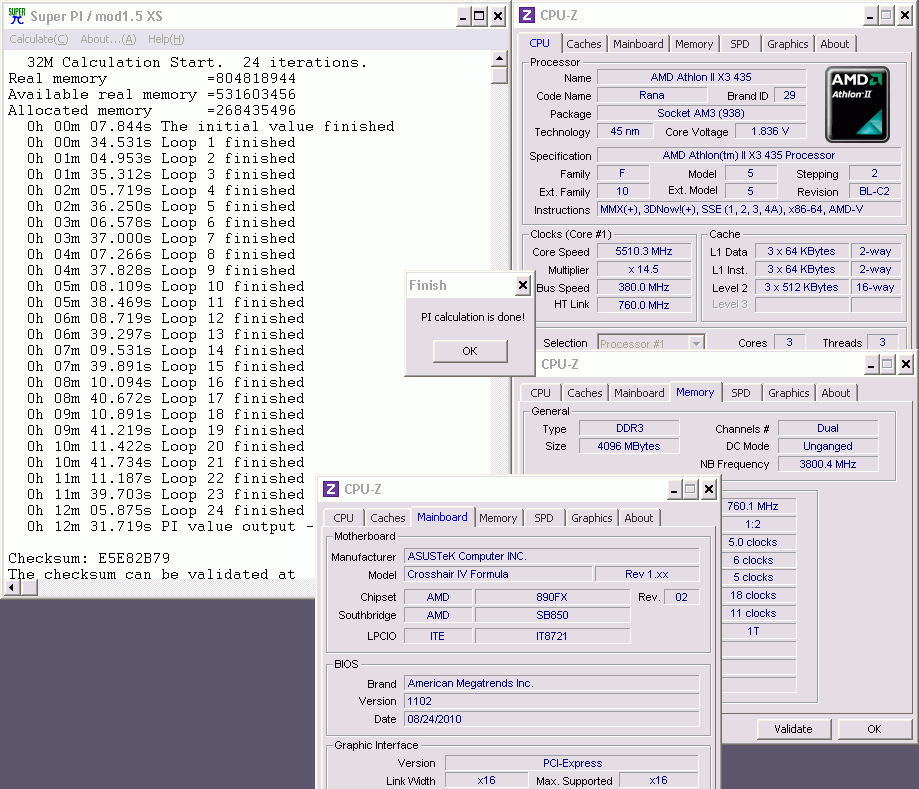Click the ASUSTeK Computer INC. manufacturer field

point(552,556)
